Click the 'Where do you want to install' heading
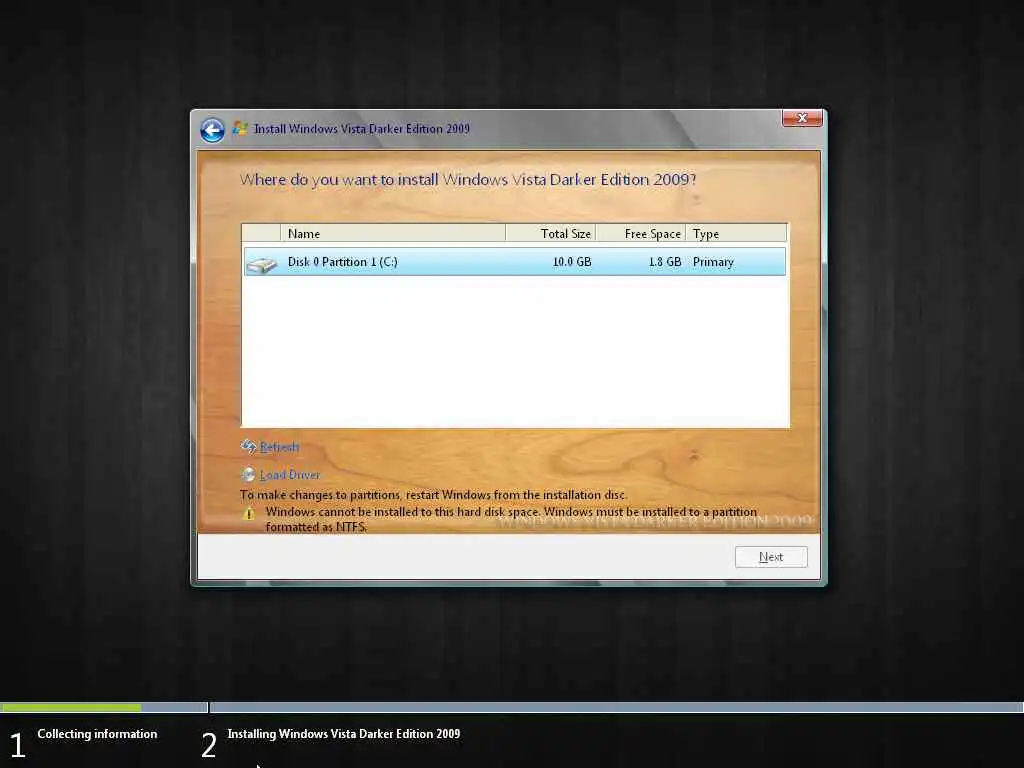 [x=468, y=180]
